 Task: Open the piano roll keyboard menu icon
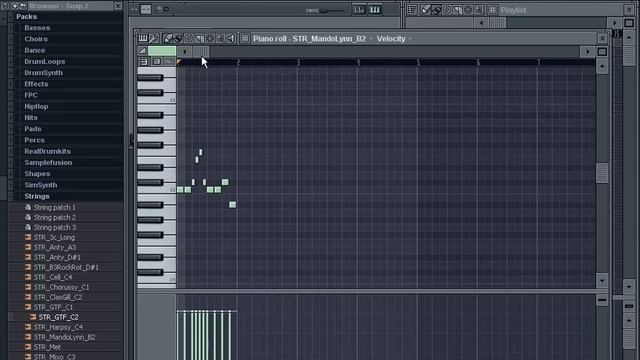(142, 38)
